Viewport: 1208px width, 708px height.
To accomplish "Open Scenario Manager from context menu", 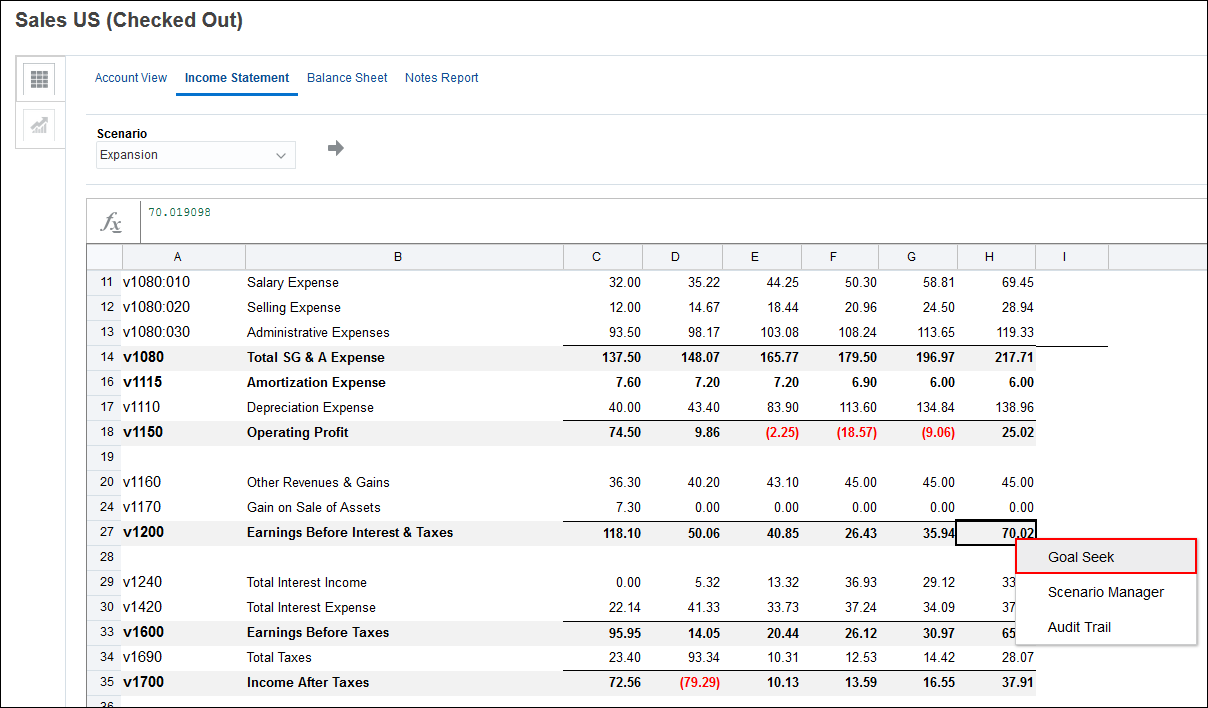I will (1105, 592).
